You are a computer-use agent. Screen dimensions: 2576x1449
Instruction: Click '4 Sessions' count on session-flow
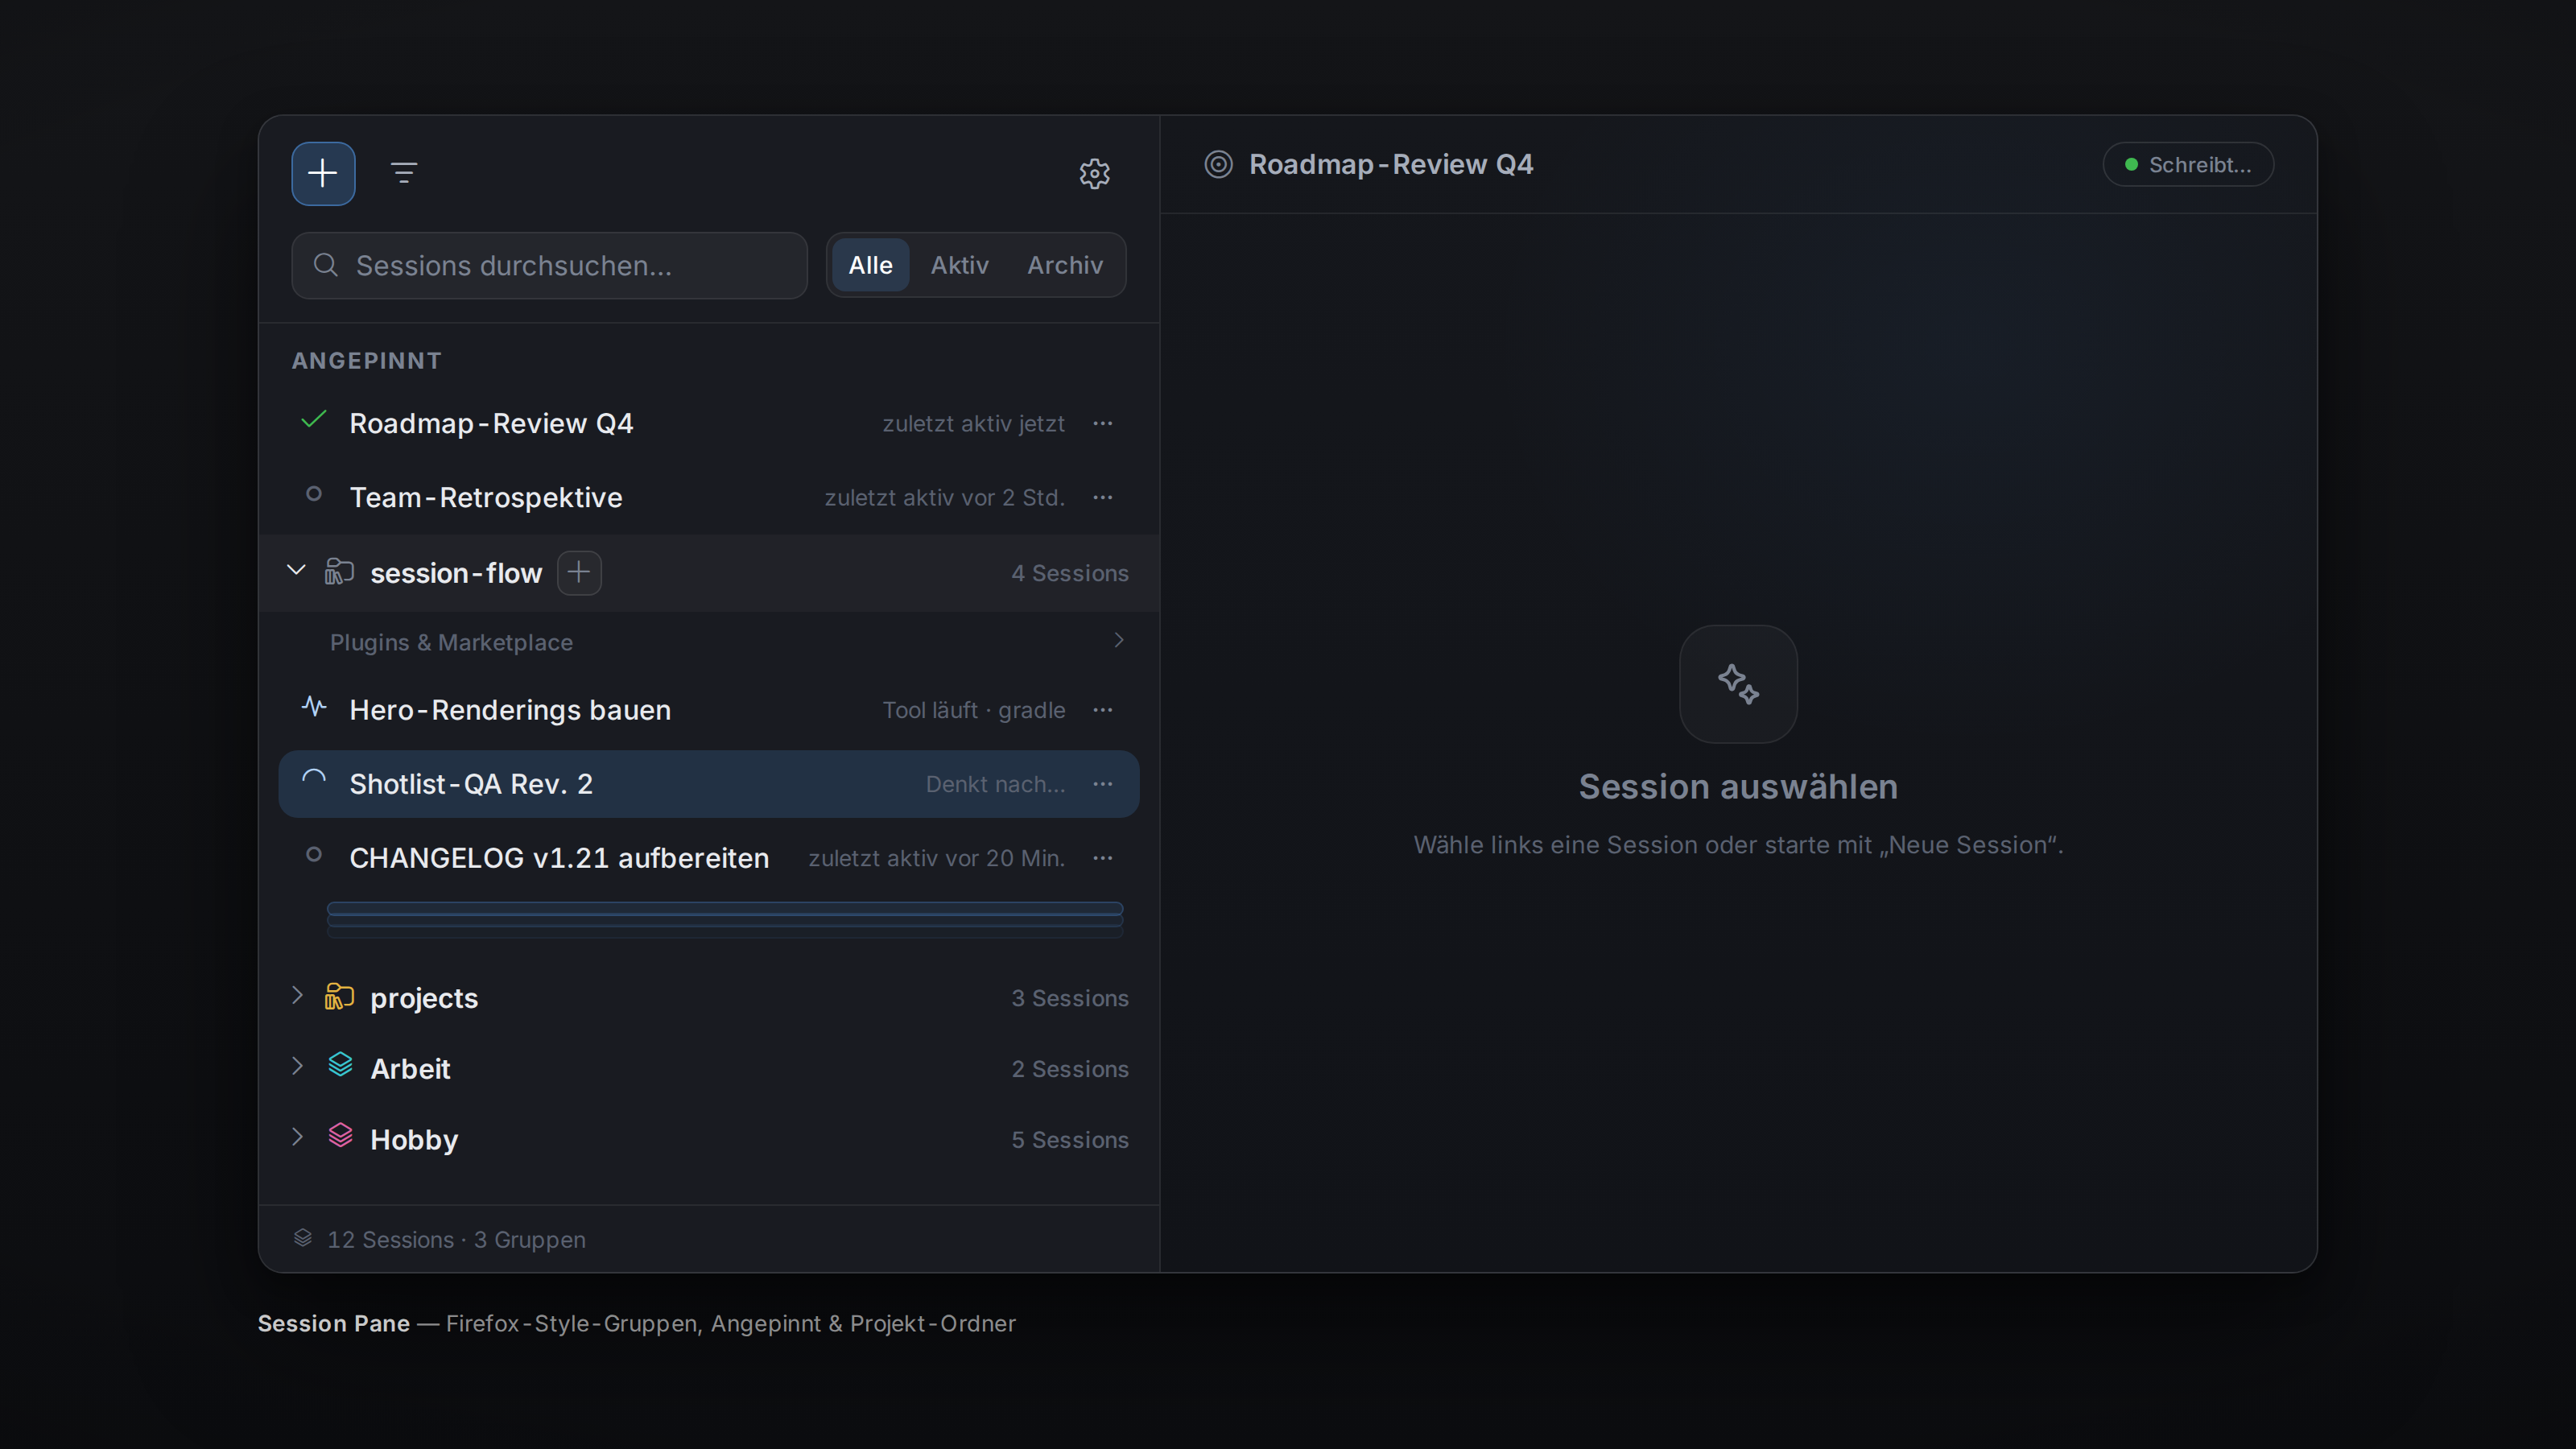1069,573
